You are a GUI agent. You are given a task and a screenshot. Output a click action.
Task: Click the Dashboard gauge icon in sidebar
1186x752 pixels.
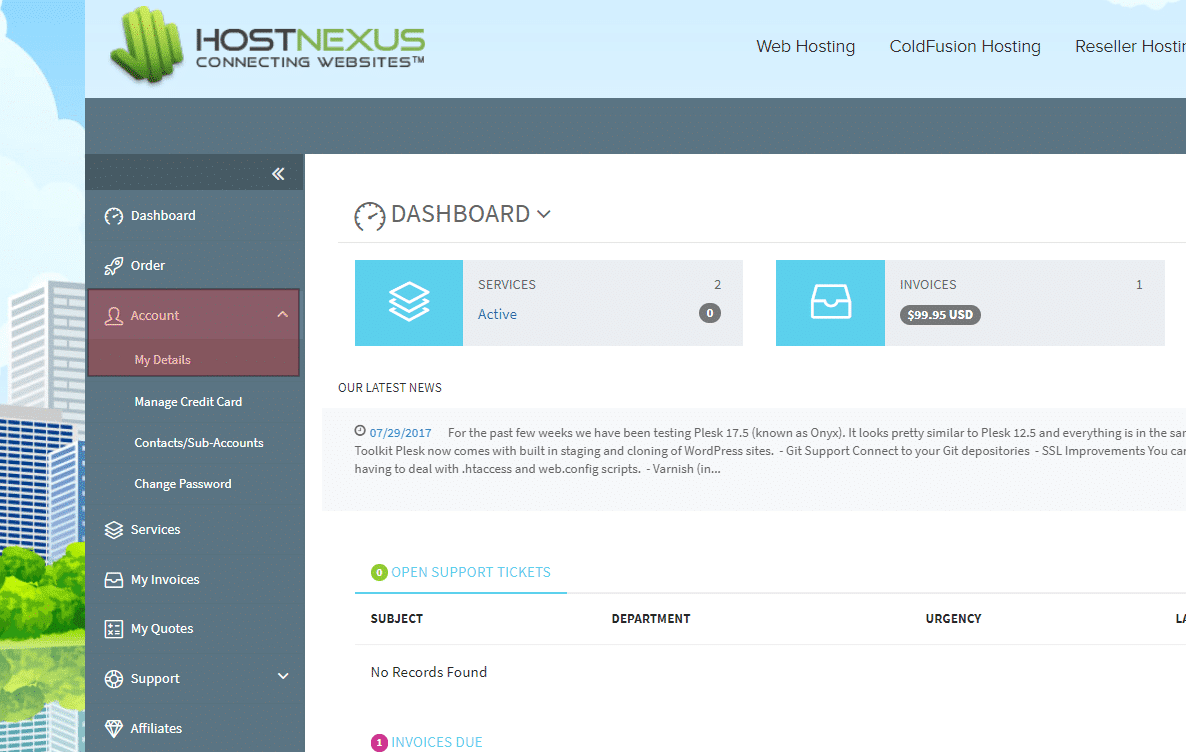point(114,216)
